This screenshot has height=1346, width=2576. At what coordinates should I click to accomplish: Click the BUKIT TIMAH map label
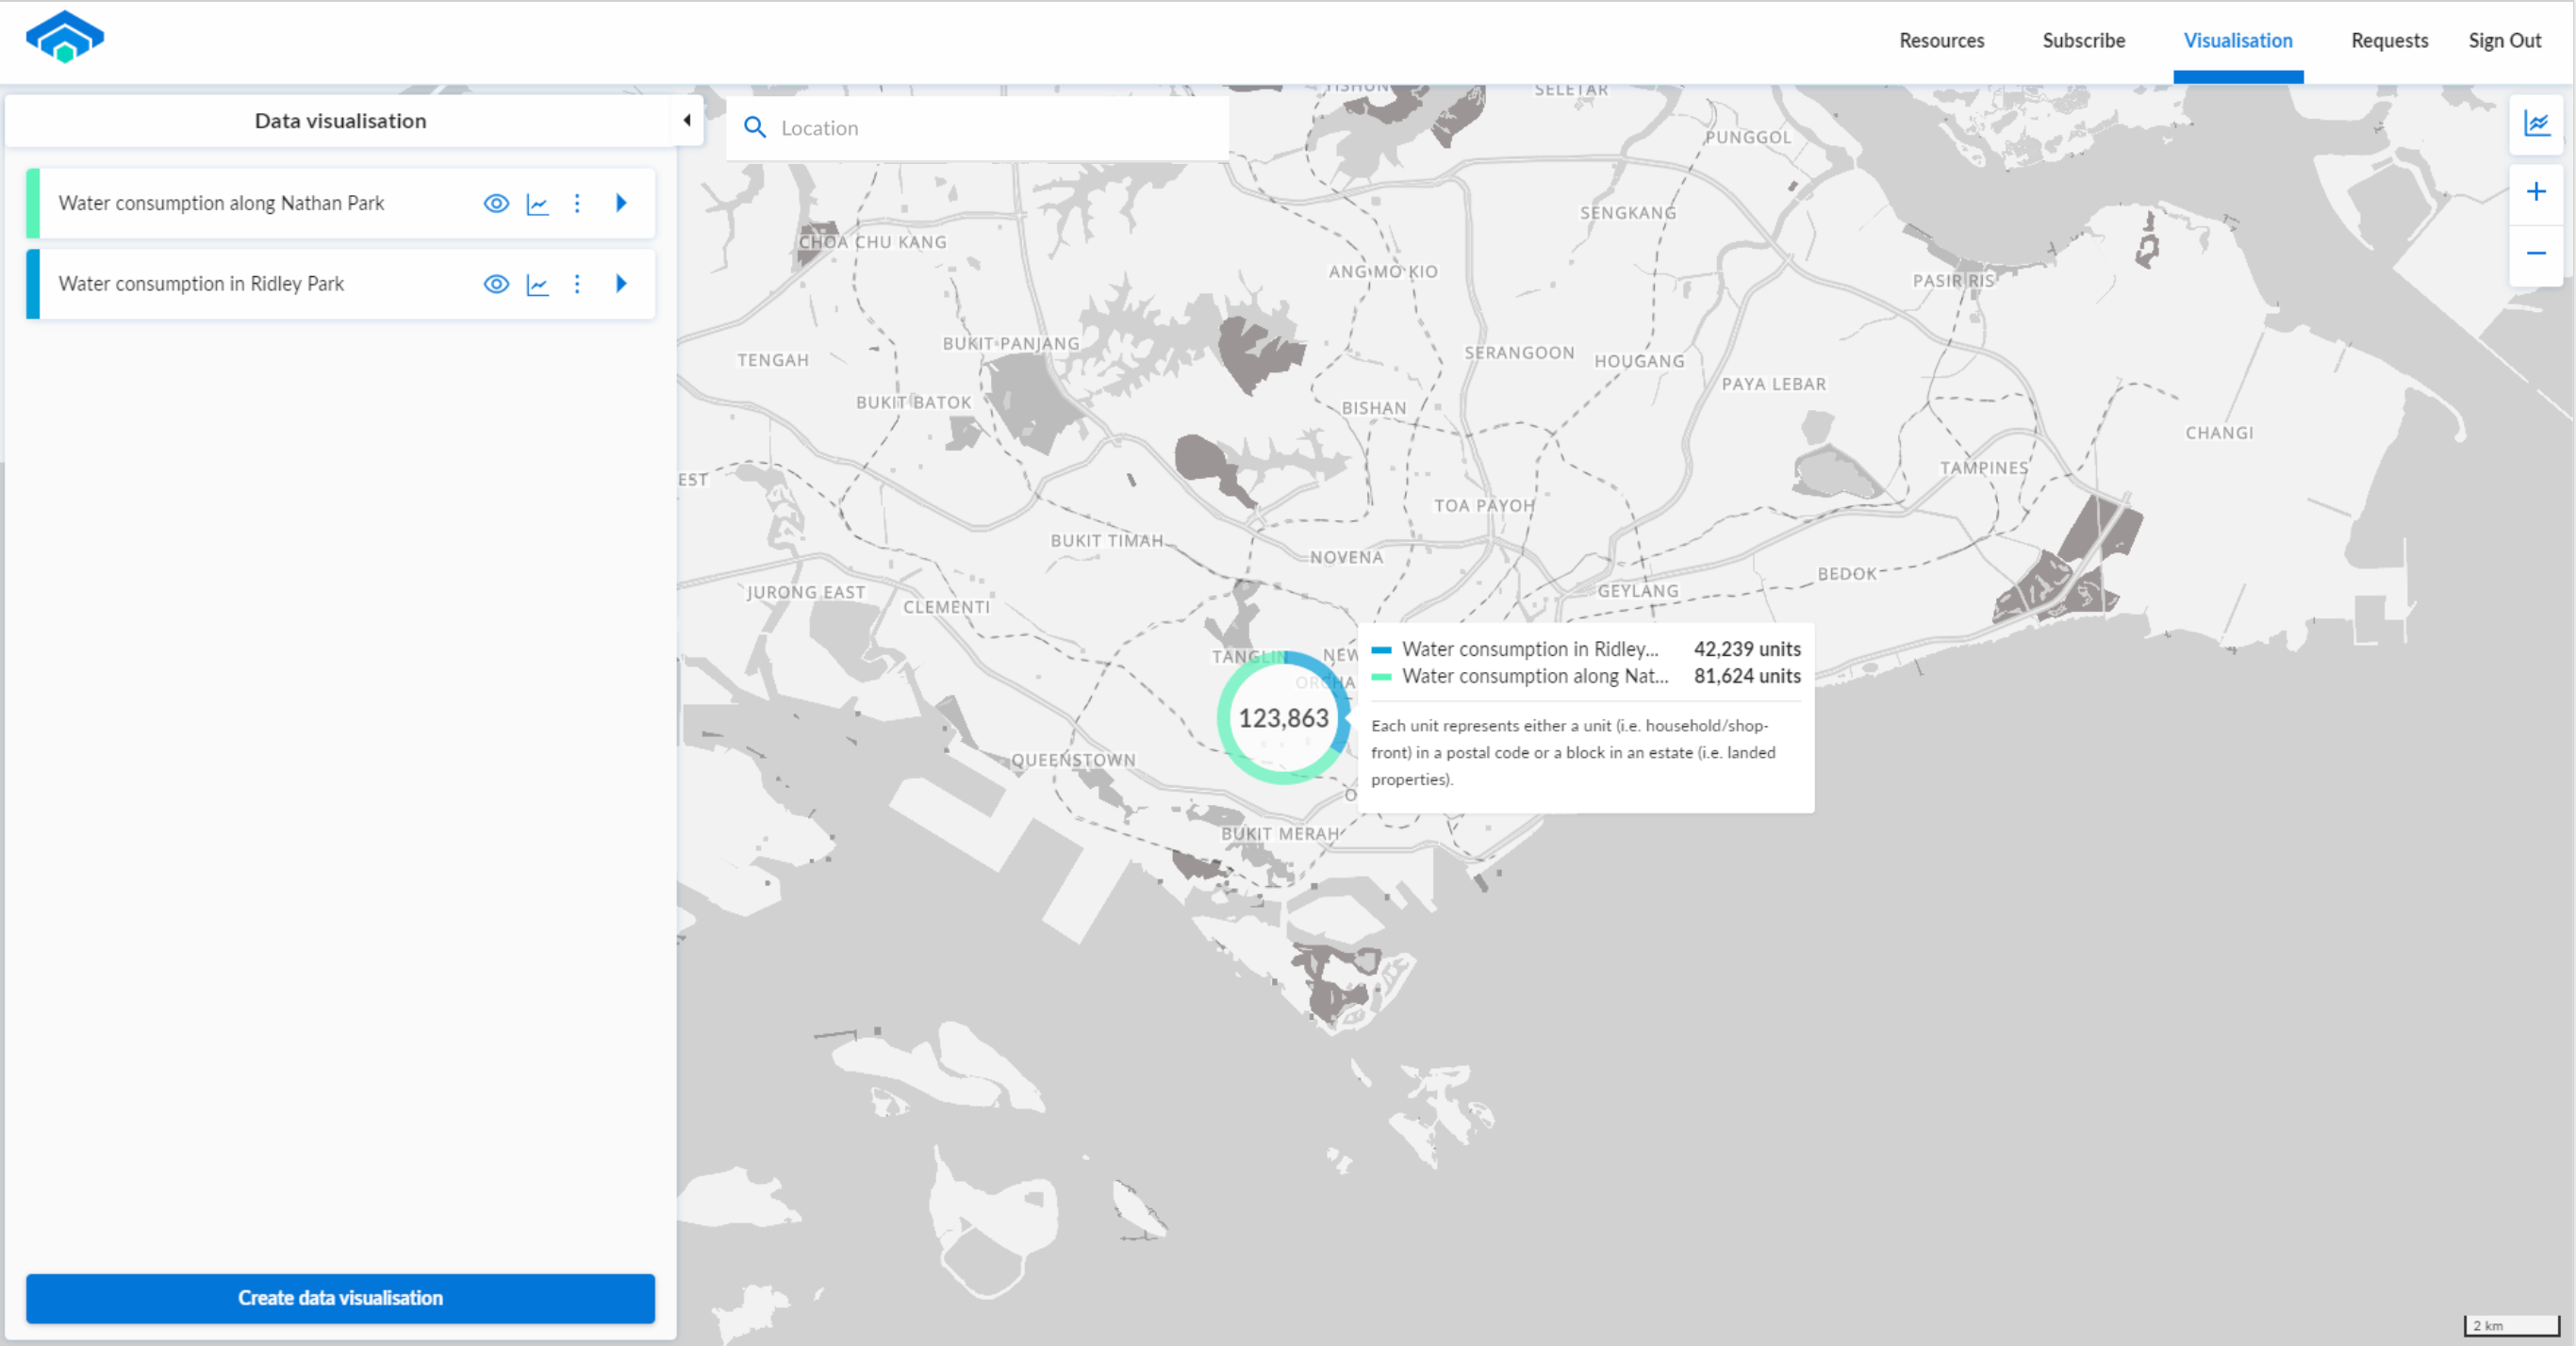tap(1107, 541)
